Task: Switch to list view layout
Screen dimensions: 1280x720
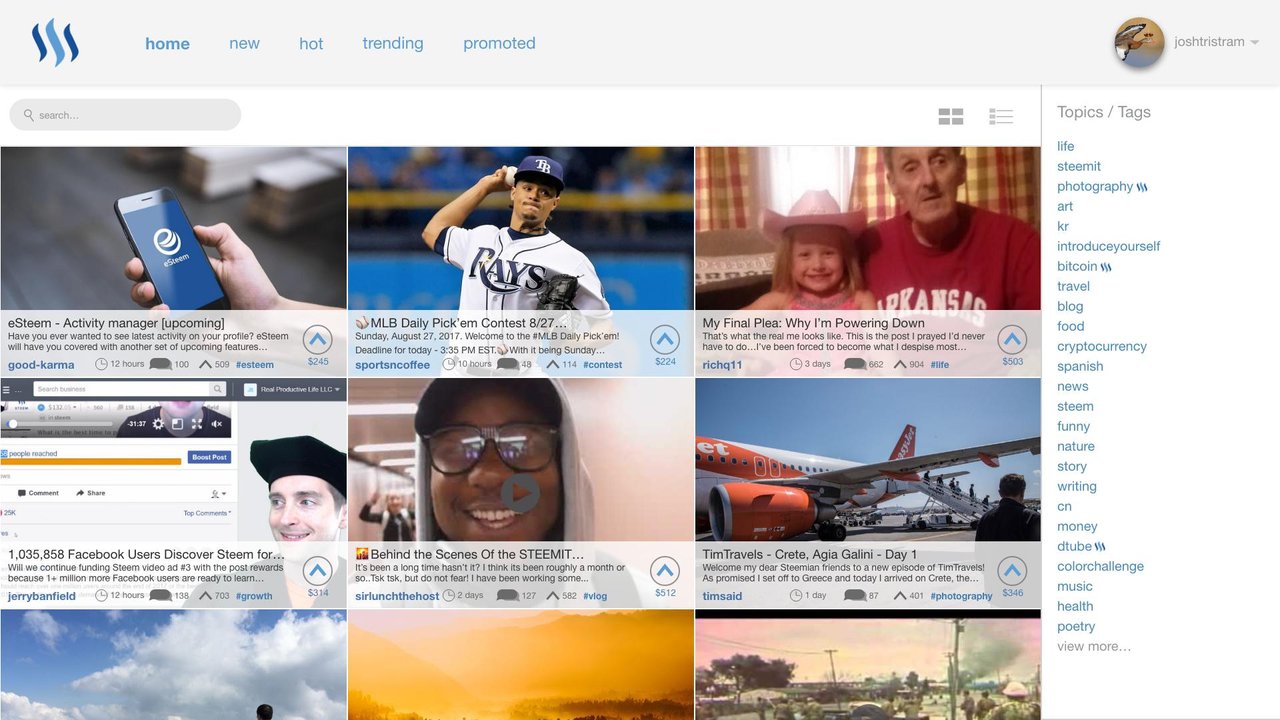Action: [x=1001, y=117]
